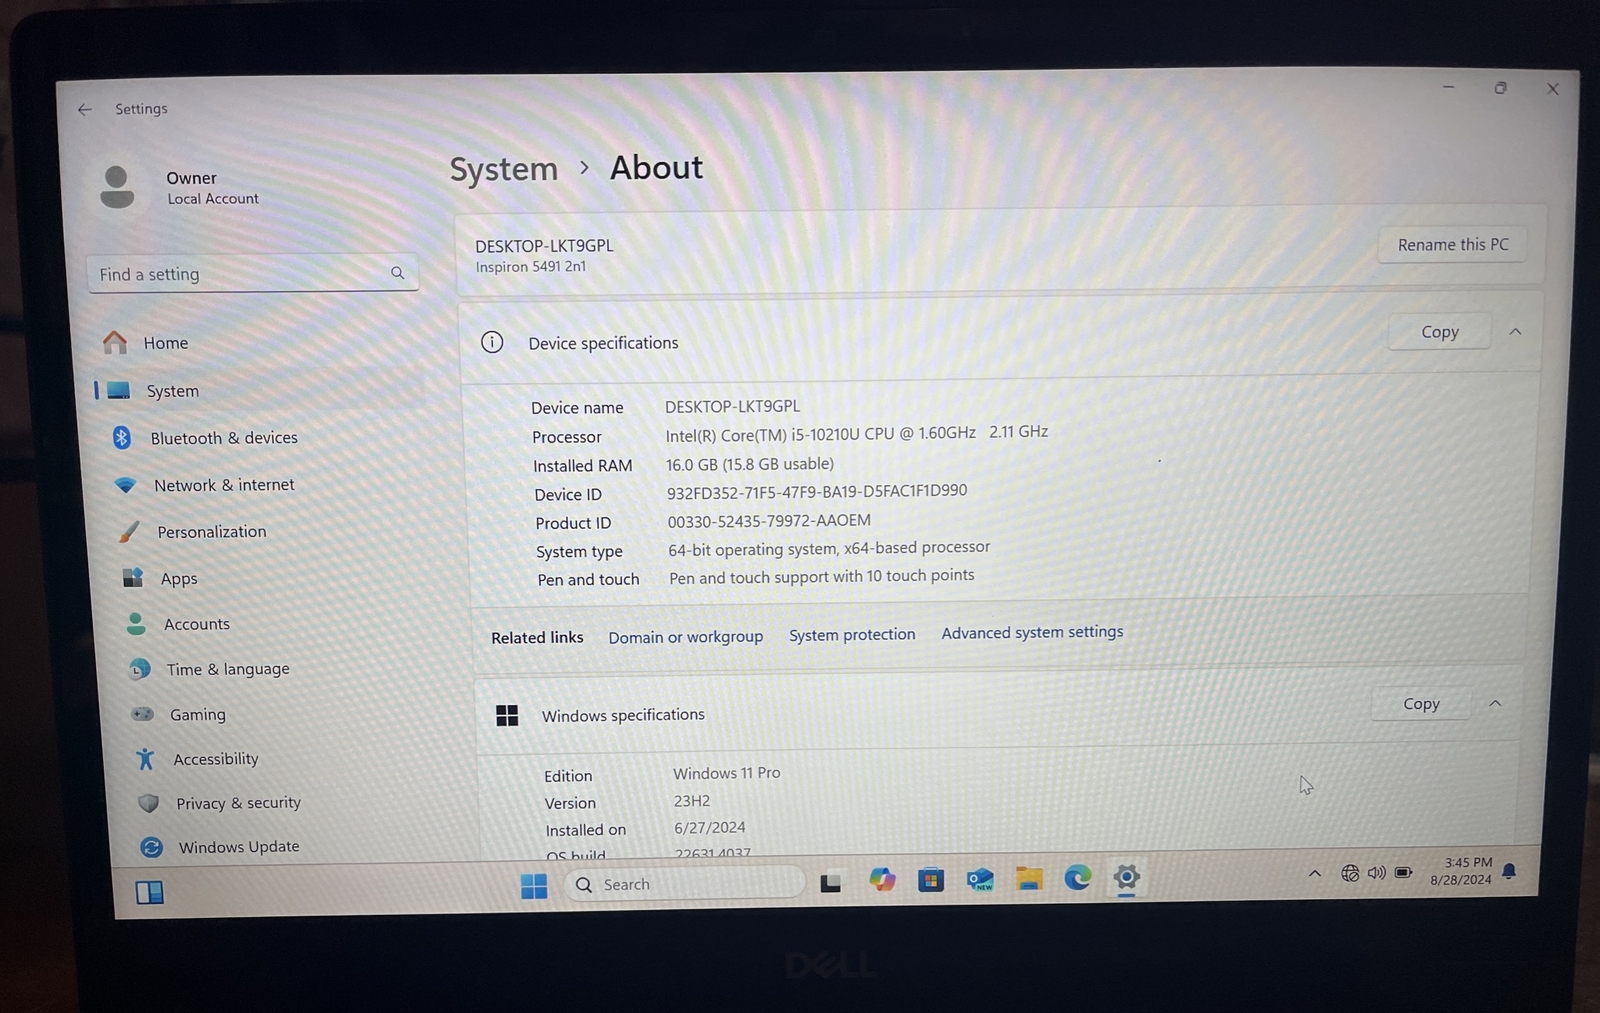1600x1013 pixels.
Task: Click the battery tray icon
Action: [1404, 872]
